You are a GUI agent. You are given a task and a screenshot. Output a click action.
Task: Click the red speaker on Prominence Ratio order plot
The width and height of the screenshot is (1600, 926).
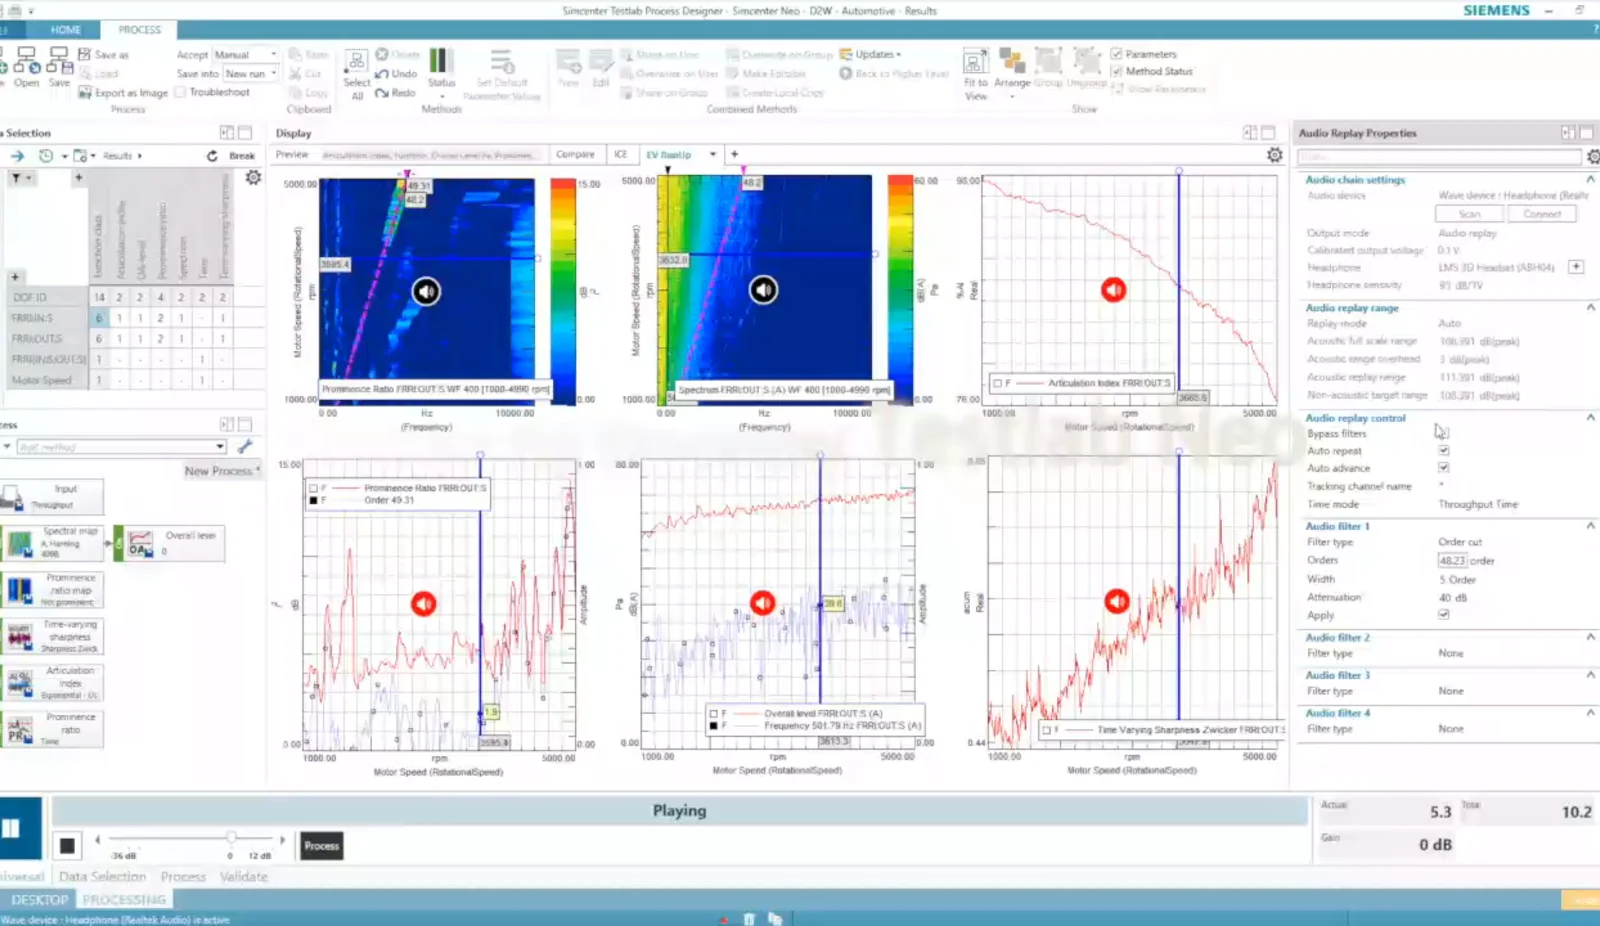tap(424, 603)
